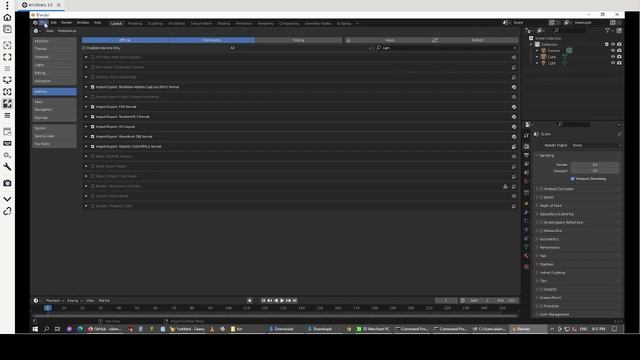Viewport: 640px width, 360px height.
Task: Select the Keymap preferences section
Action: (x=54, y=118)
